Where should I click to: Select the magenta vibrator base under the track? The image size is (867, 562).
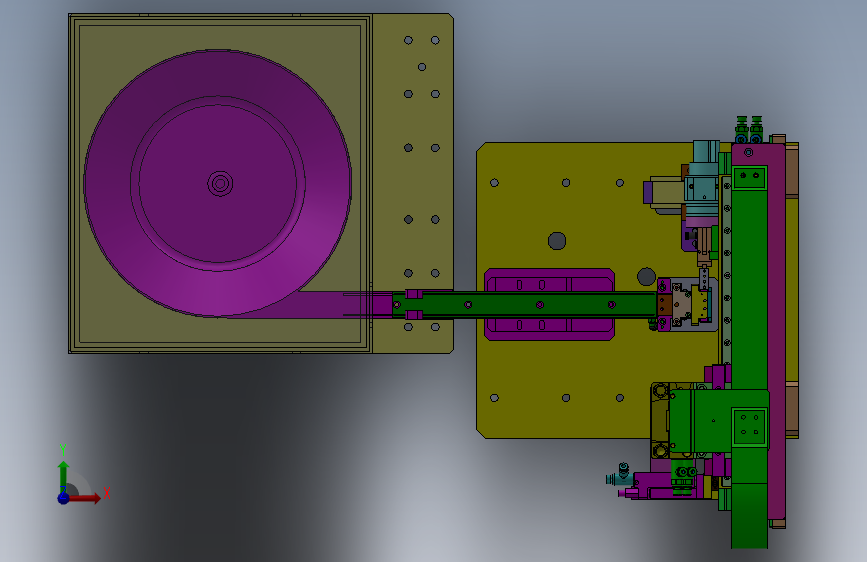tap(550, 304)
